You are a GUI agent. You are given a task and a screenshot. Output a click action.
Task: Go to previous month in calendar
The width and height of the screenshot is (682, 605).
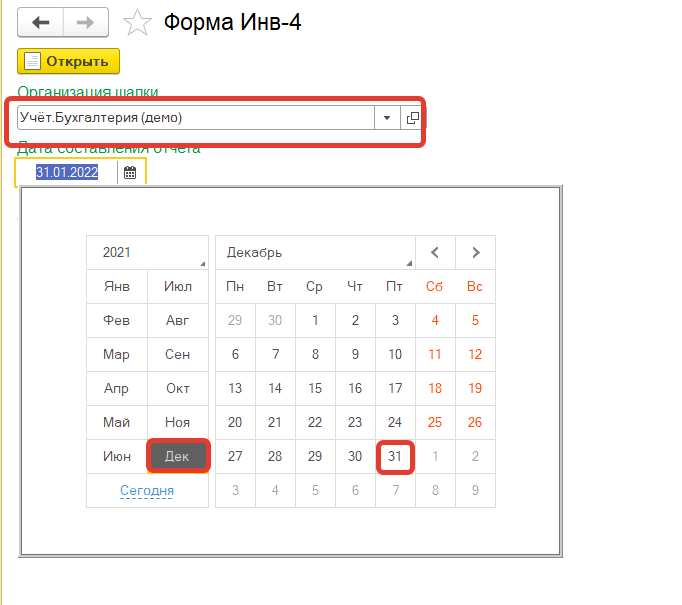[435, 252]
